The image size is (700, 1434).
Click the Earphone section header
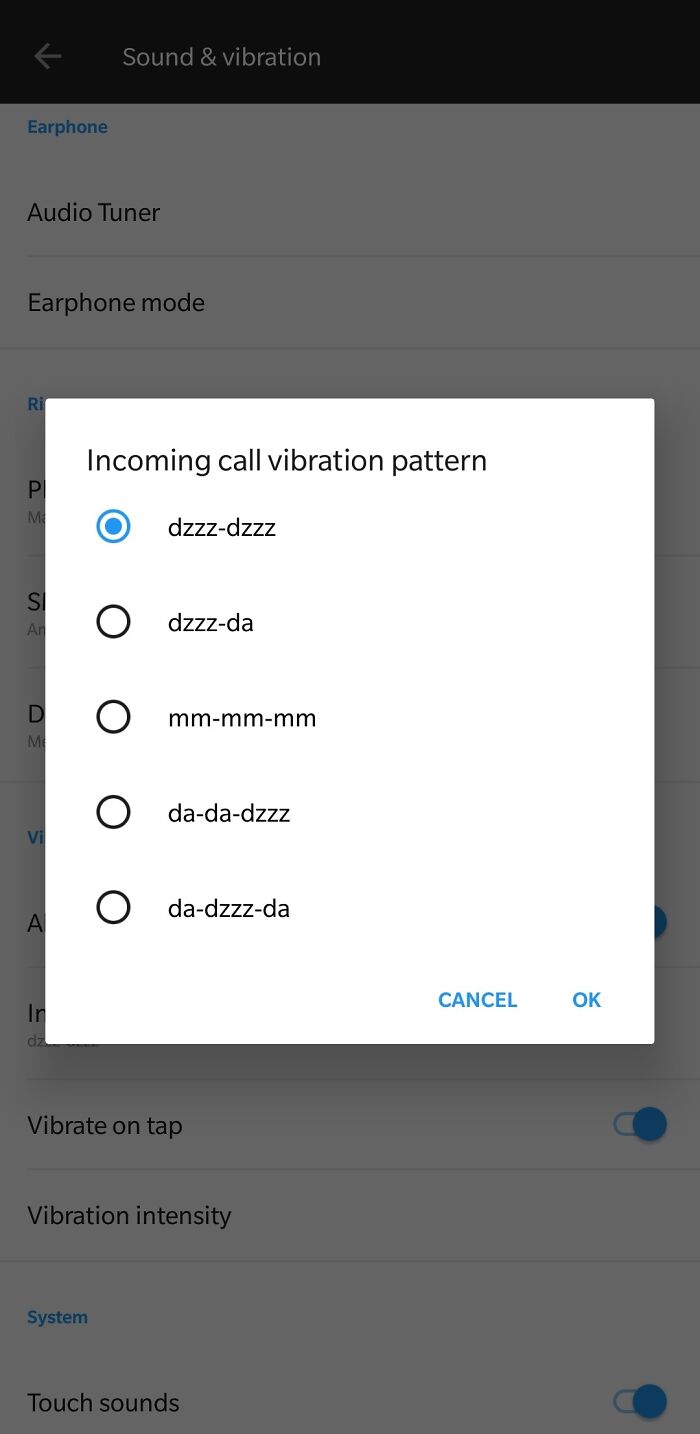pos(67,126)
